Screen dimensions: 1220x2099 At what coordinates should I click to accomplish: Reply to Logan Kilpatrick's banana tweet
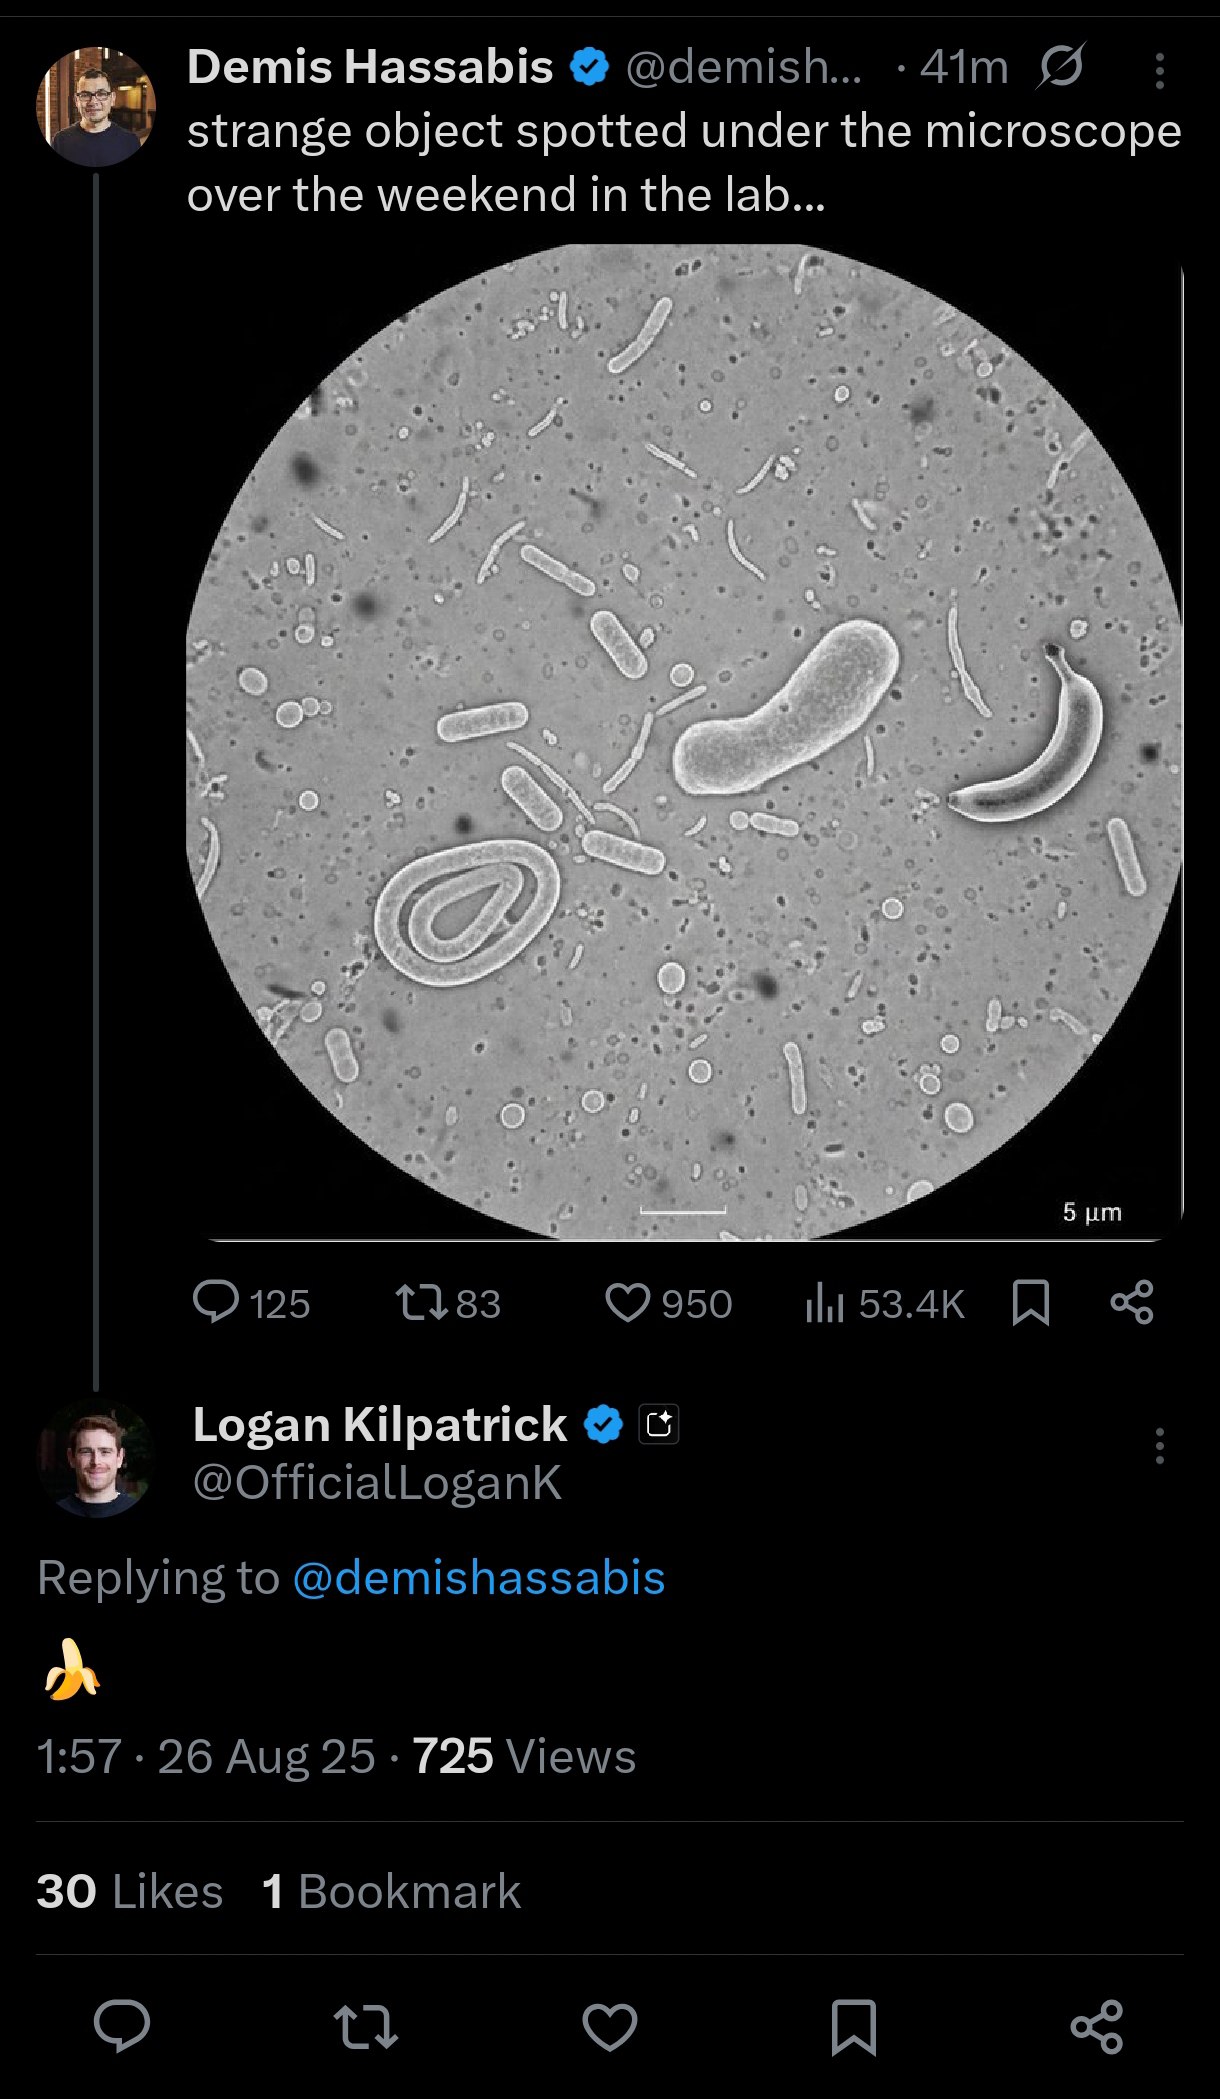(122, 2026)
